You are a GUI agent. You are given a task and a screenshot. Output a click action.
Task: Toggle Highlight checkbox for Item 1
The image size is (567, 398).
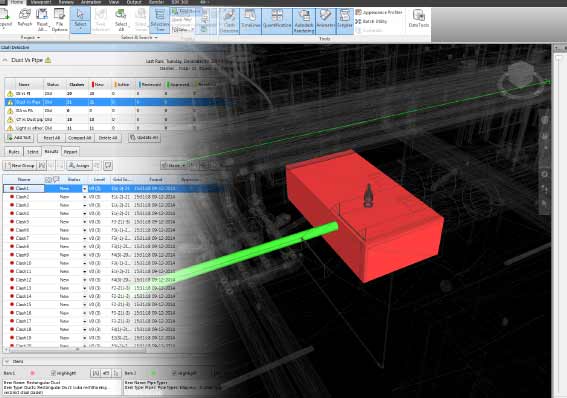(x=53, y=373)
